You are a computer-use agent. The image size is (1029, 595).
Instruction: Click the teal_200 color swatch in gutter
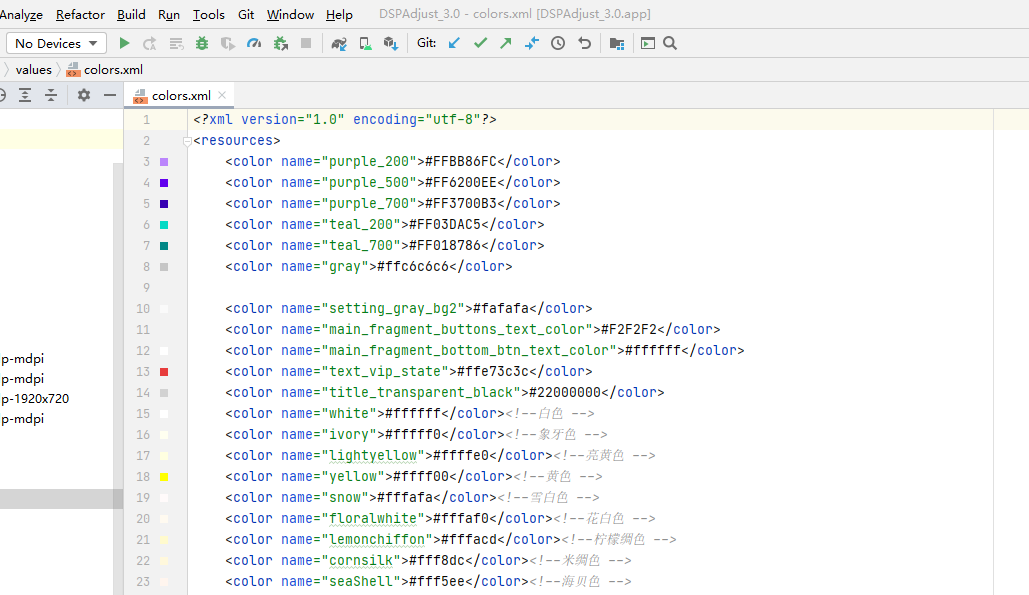(x=163, y=224)
